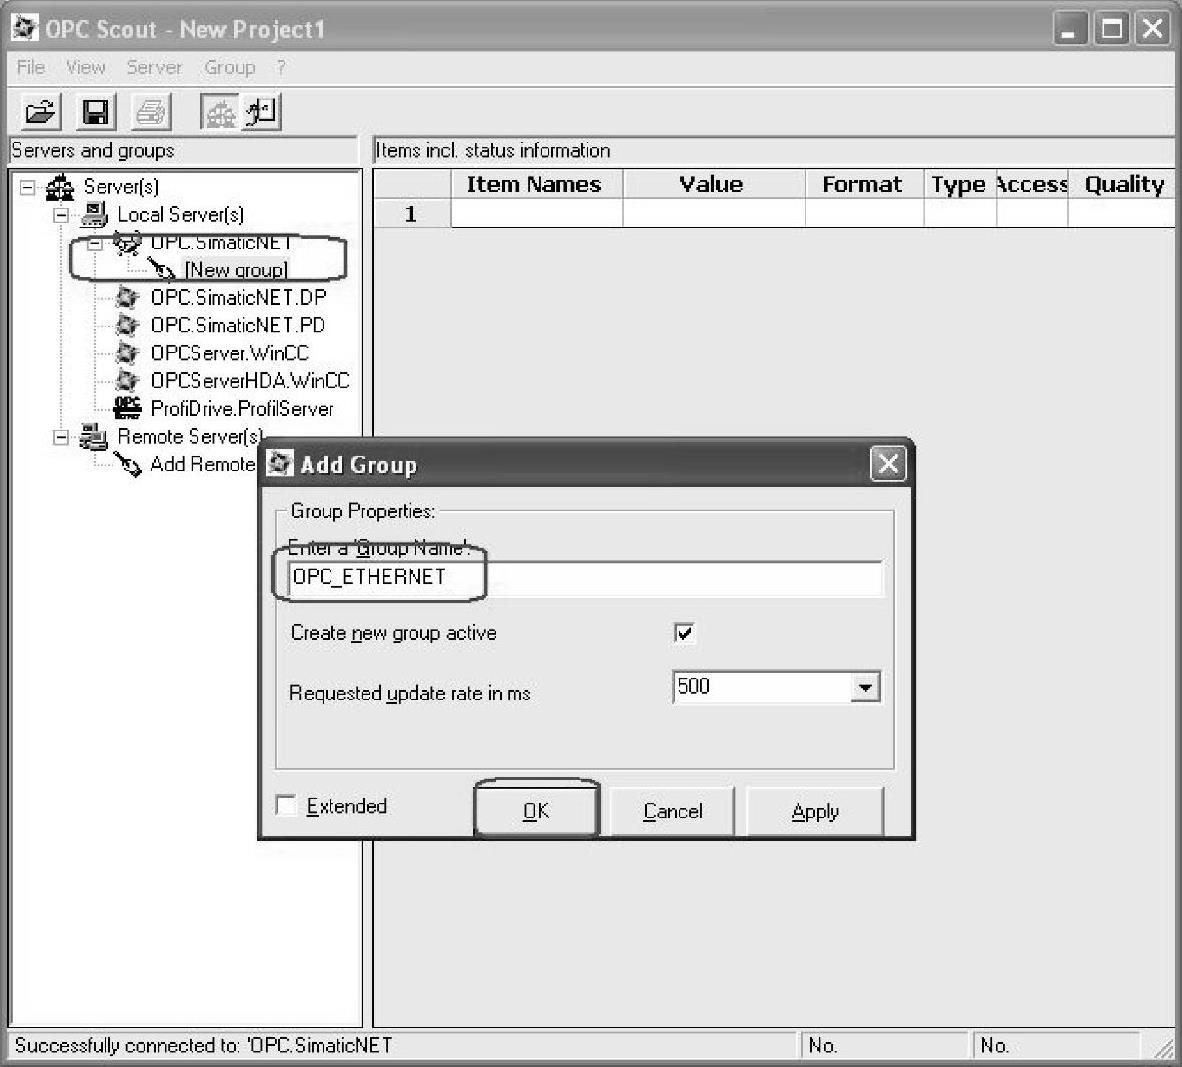Image resolution: width=1182 pixels, height=1067 pixels.
Task: Click the Add Group dialog title icon
Action: pyautogui.click(x=280, y=463)
